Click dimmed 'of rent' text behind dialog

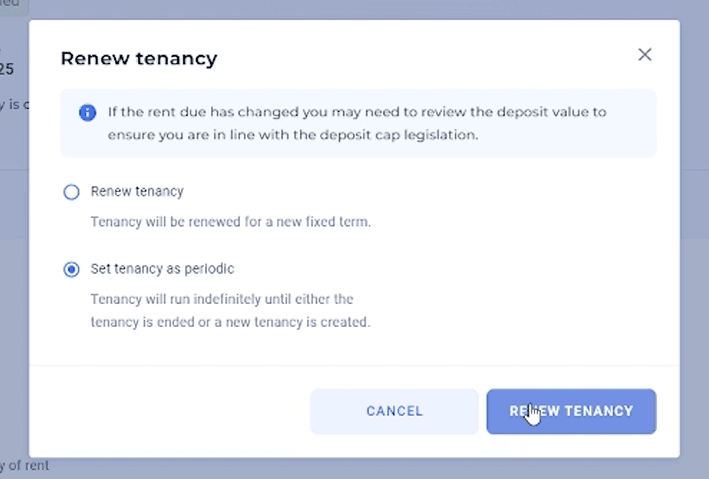click(x=24, y=465)
